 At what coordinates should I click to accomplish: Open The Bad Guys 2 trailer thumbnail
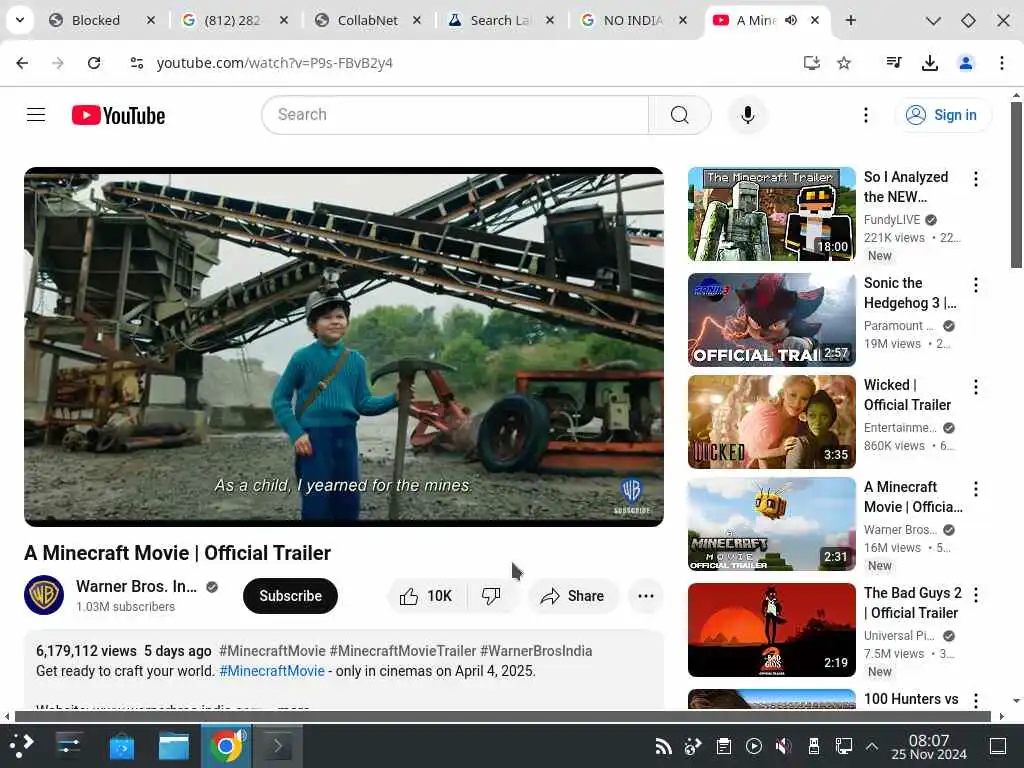[771, 630]
